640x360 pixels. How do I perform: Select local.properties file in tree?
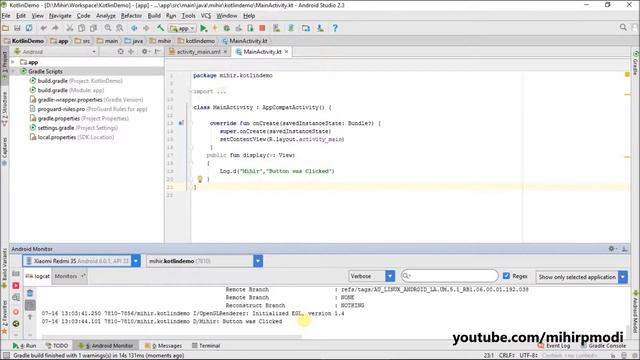72,137
